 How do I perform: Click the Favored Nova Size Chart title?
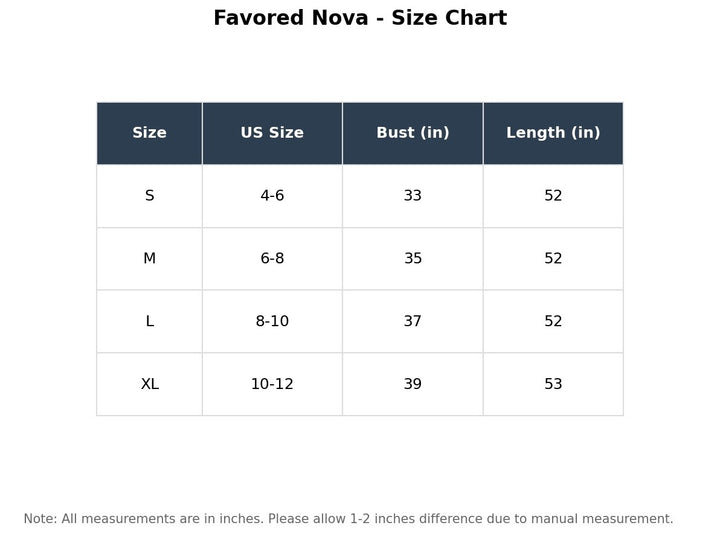[x=360, y=18]
